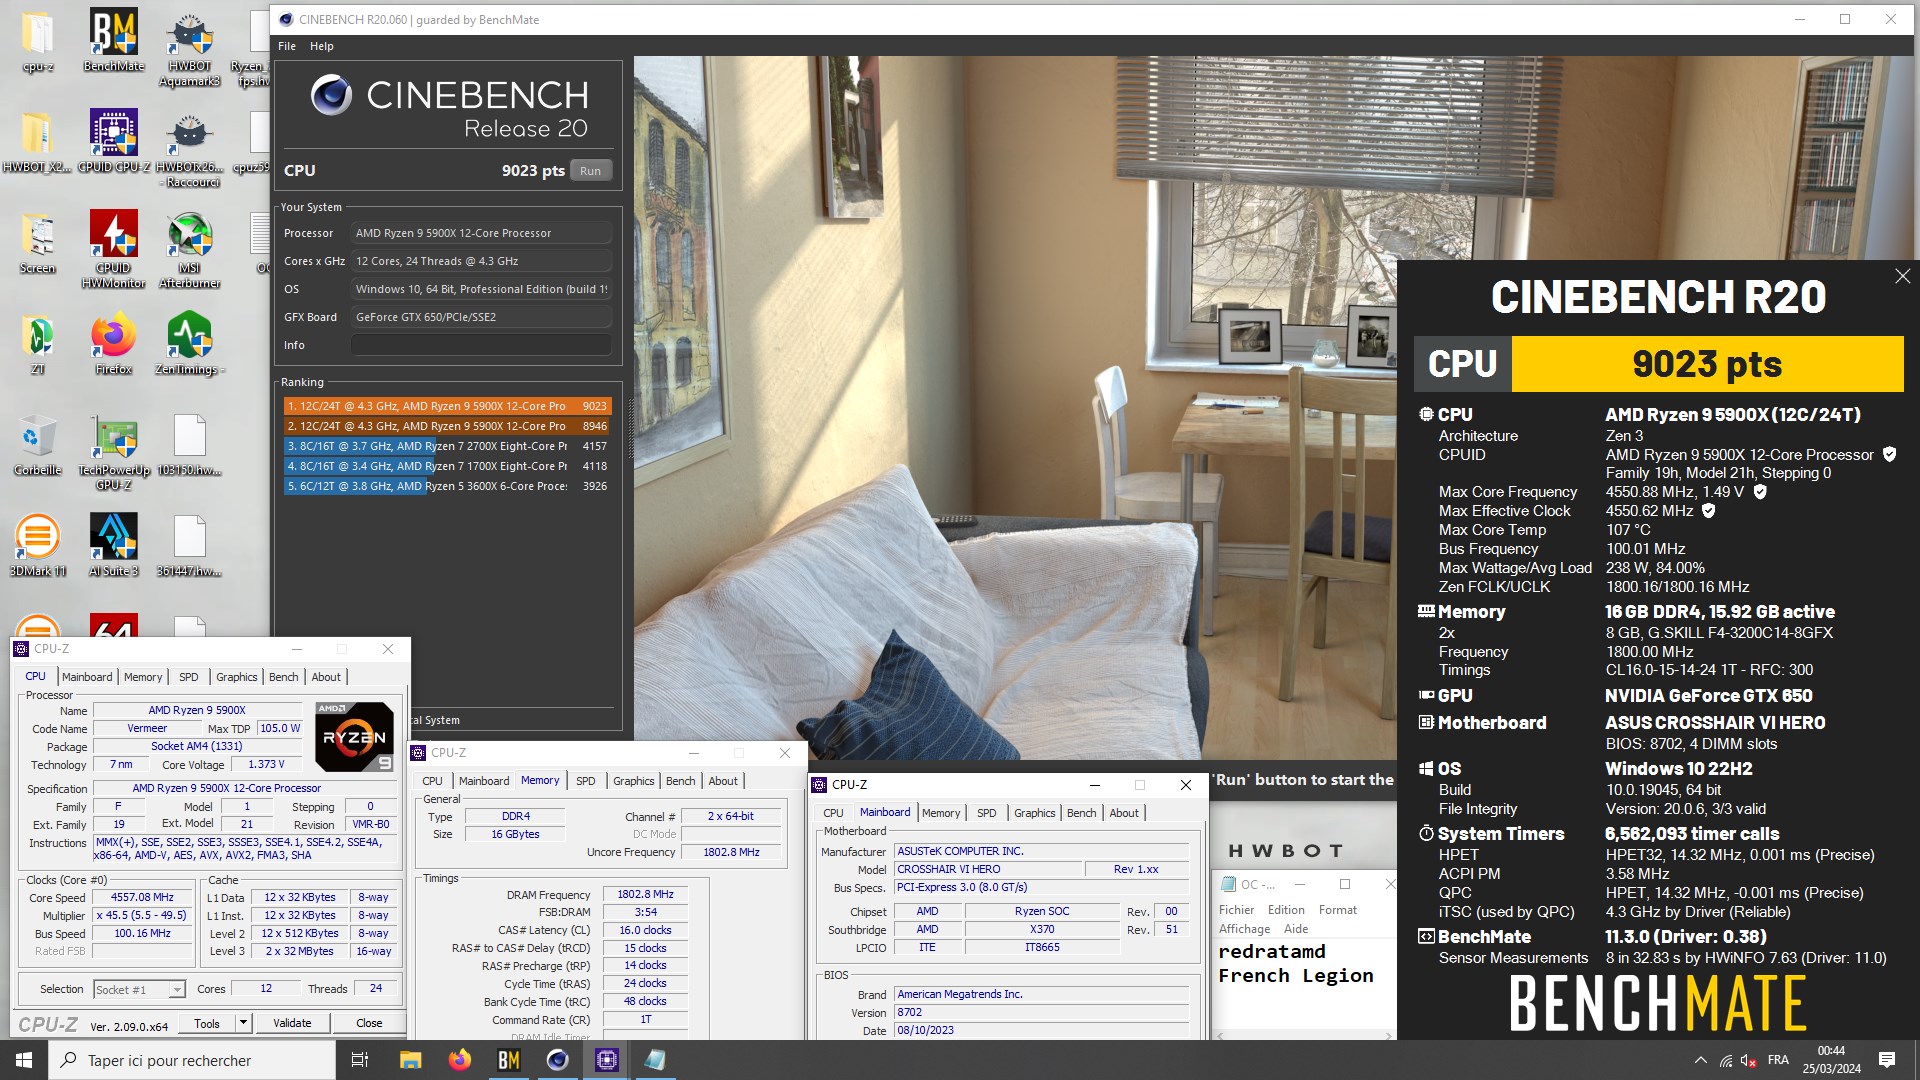This screenshot has width=1920, height=1080.
Task: Open the HWBOTx265 Raccourci shortcut
Action: (189, 148)
